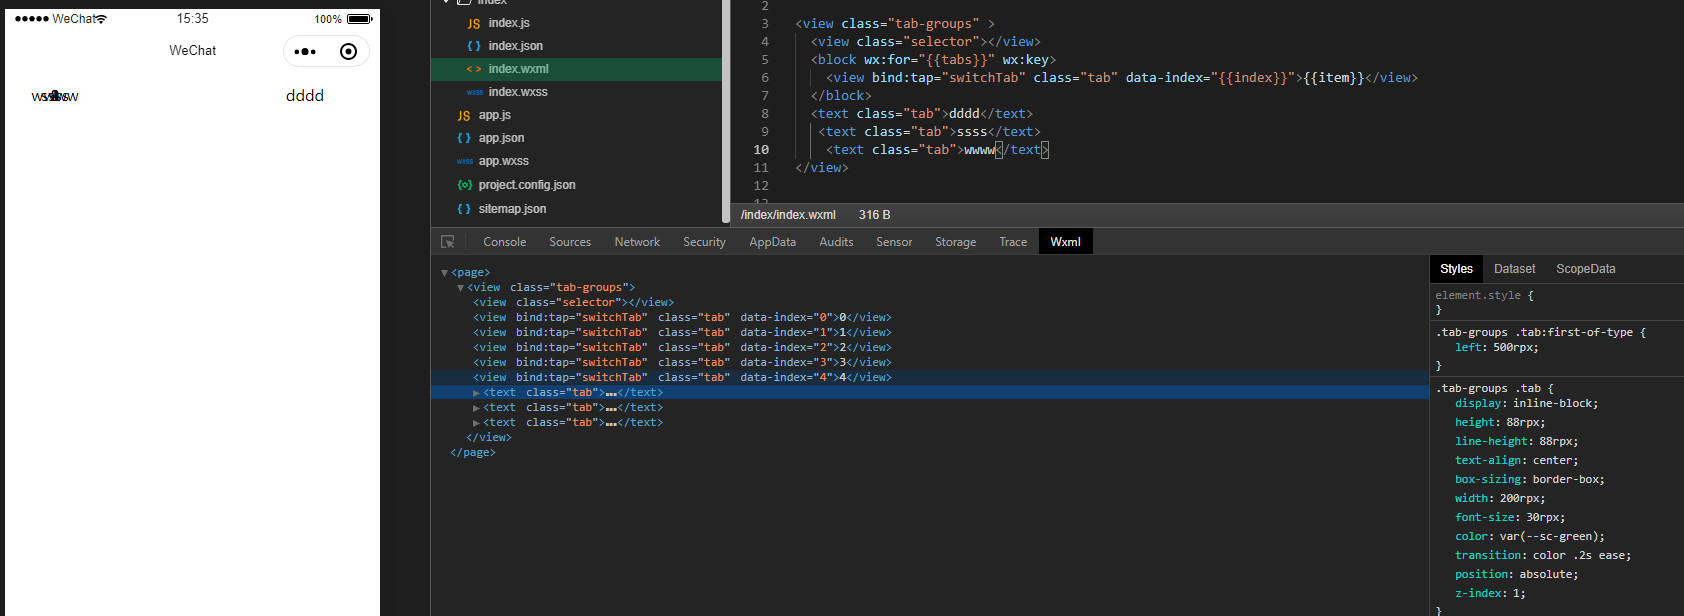The width and height of the screenshot is (1684, 616).
Task: Click the braces icon beside index.json
Action: [x=473, y=46]
